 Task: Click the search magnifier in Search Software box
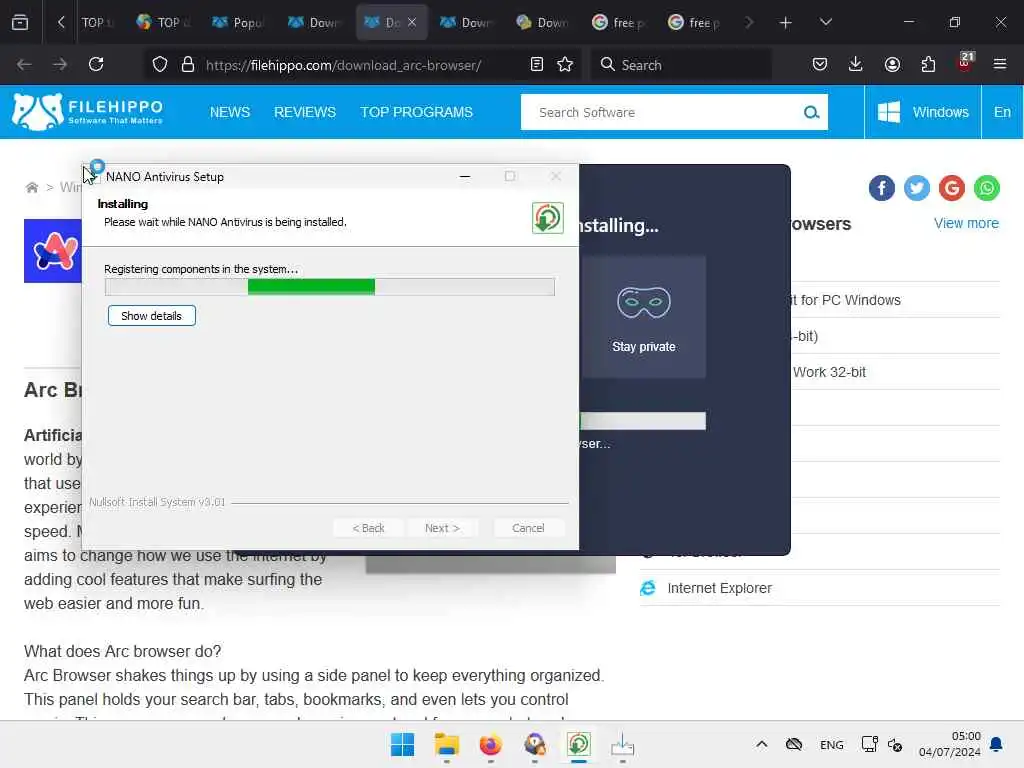811,112
